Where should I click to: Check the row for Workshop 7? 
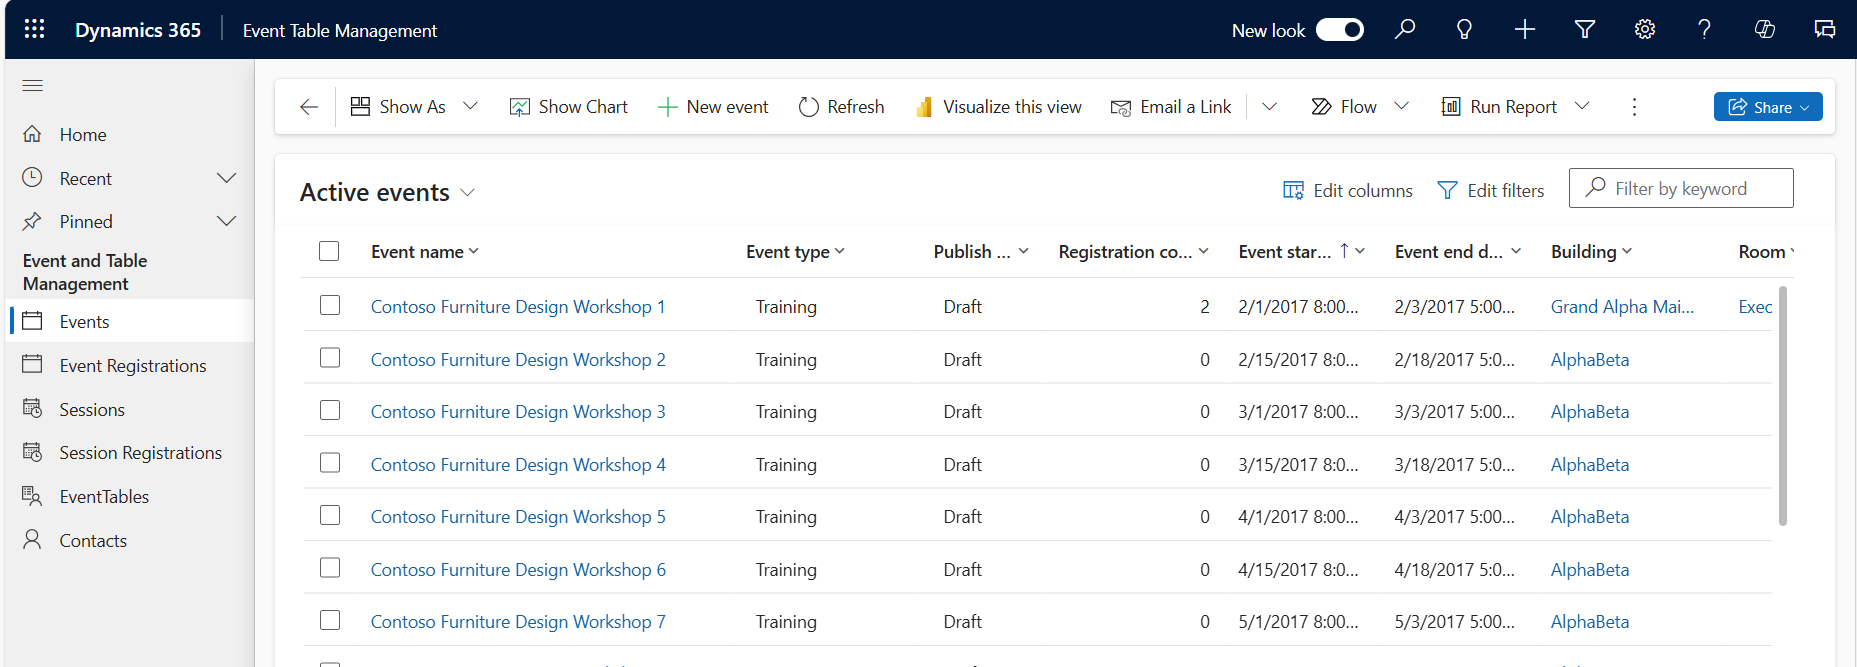tap(330, 620)
